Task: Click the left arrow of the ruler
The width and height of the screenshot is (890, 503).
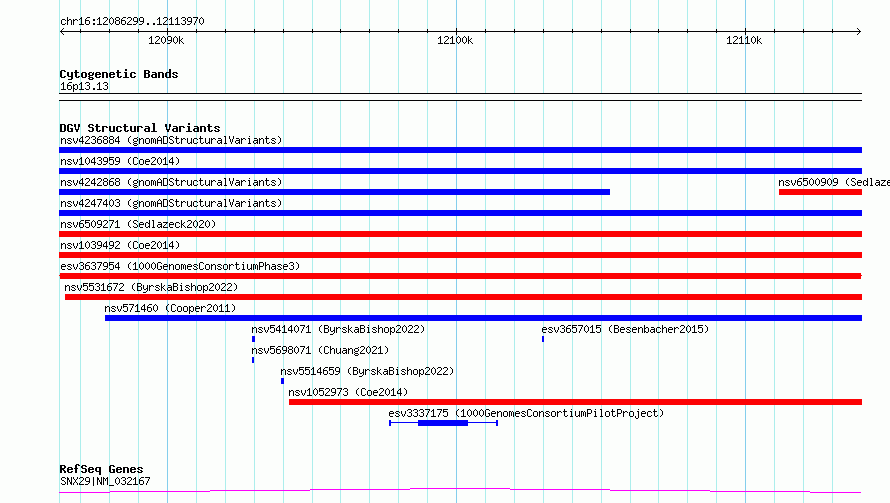Action: [62, 31]
